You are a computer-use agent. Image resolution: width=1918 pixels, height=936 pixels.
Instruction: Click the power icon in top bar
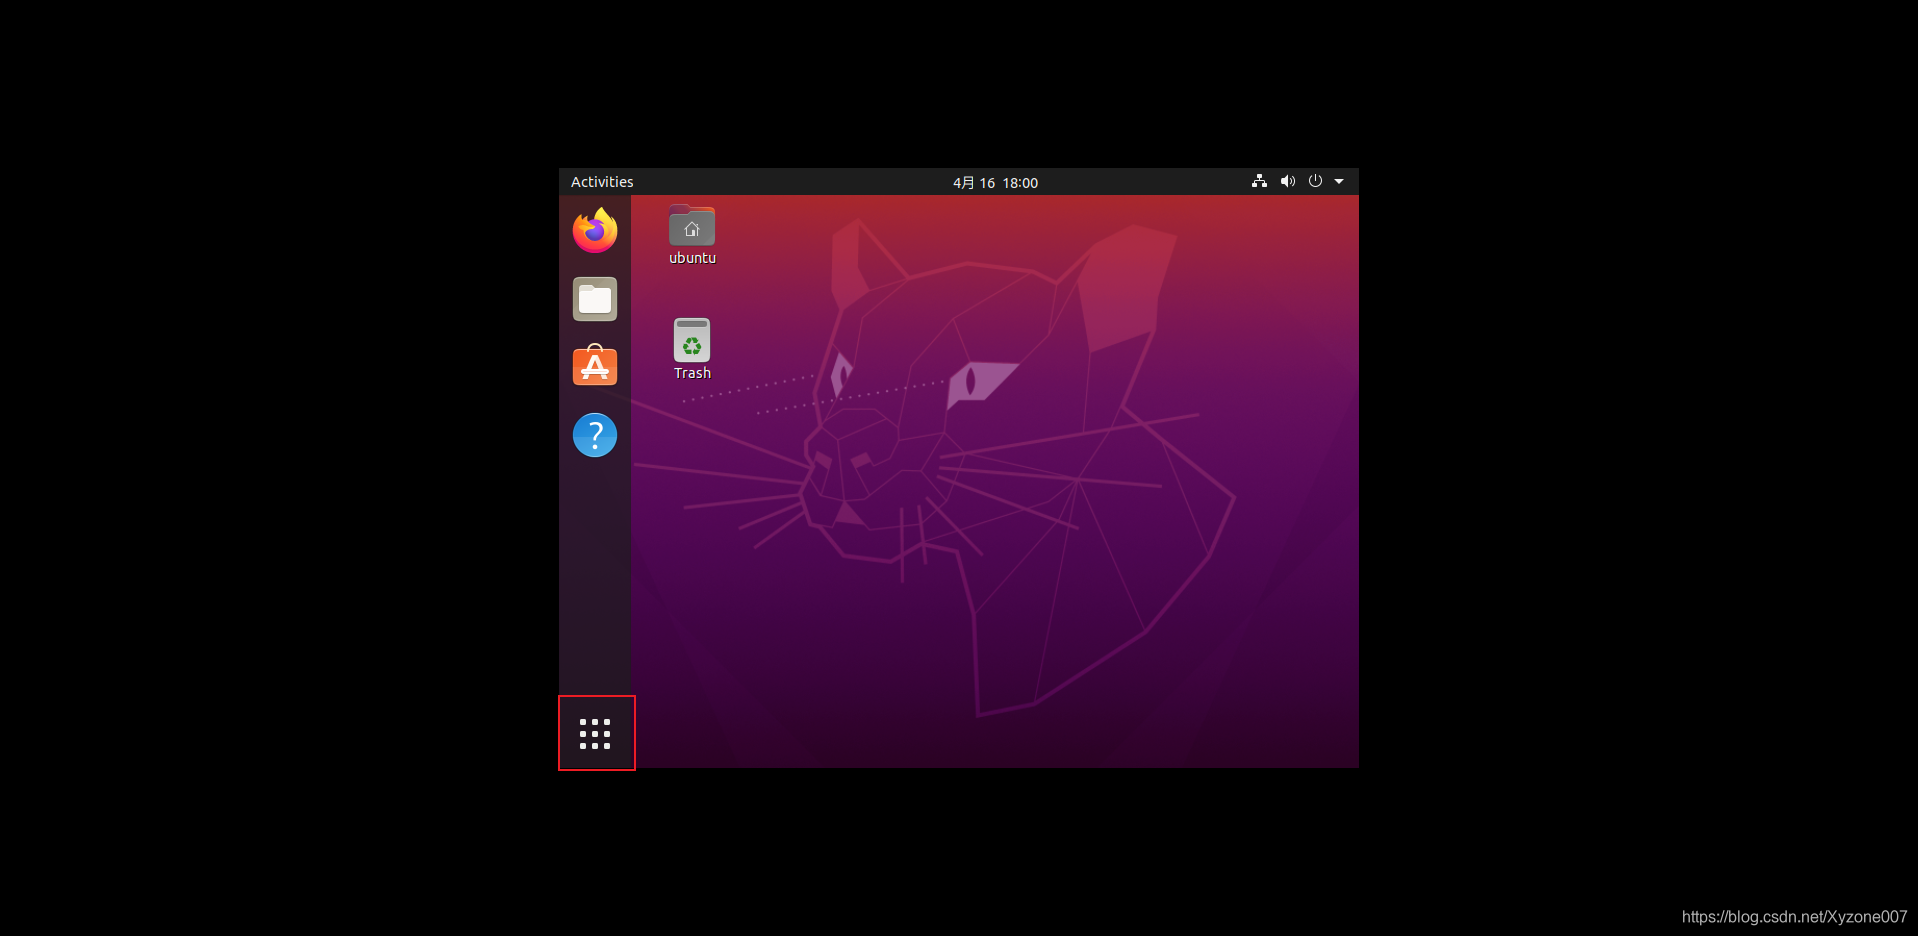1315,181
